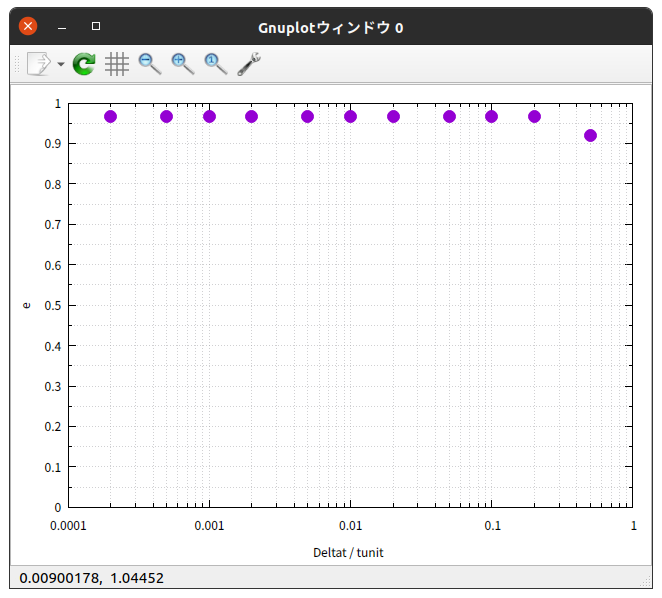Click x-axis tick label '0.01'
This screenshot has height=598, width=662.
pos(350,526)
